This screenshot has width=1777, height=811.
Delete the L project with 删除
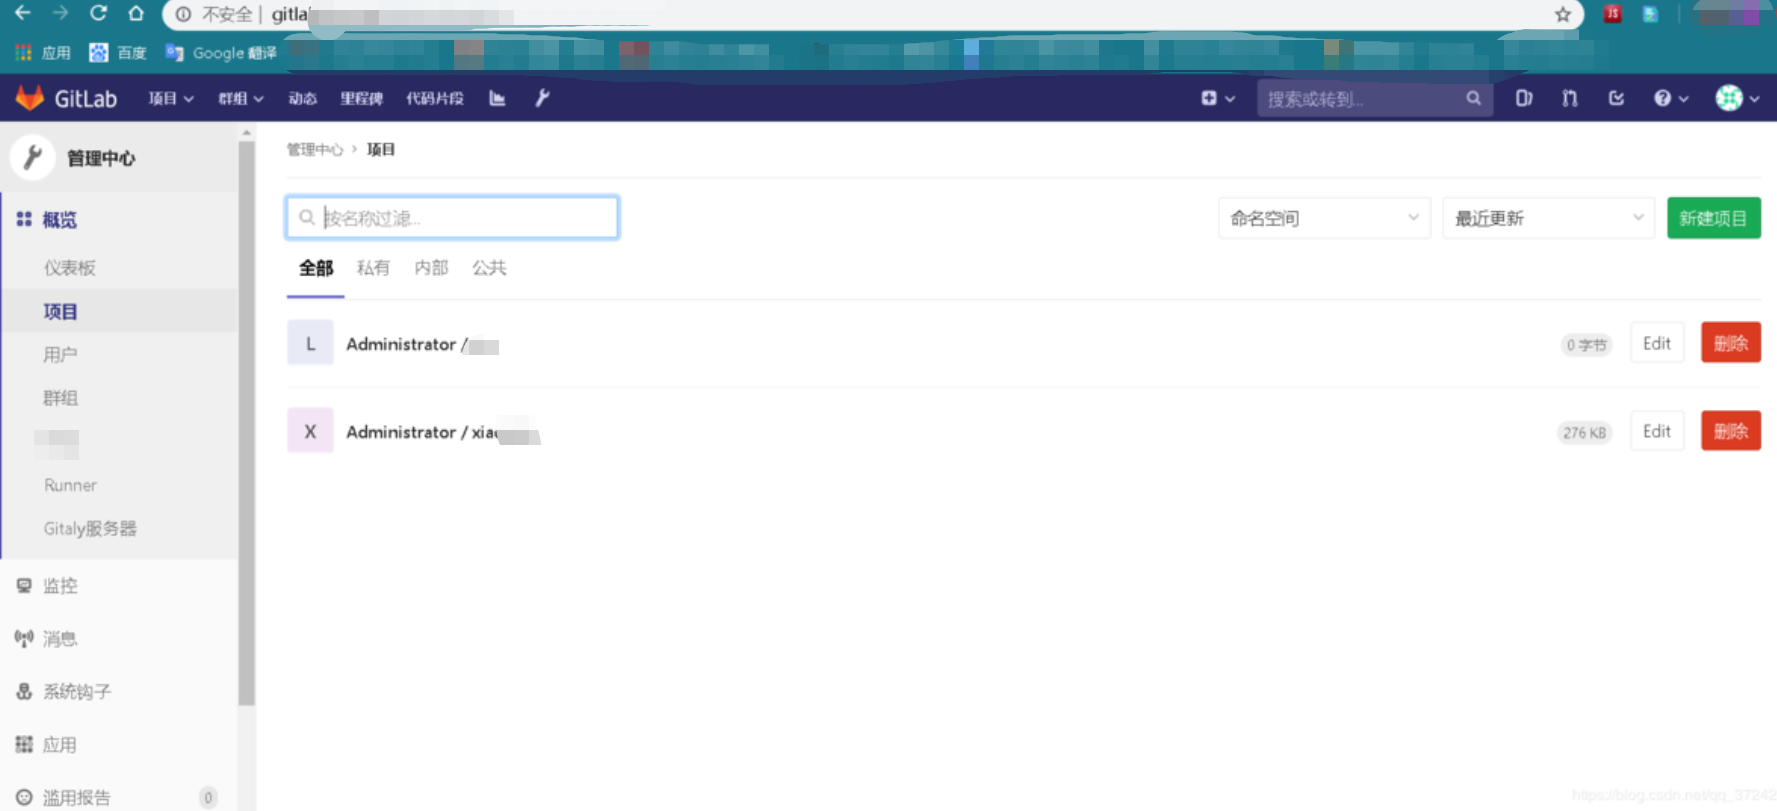1731,343
